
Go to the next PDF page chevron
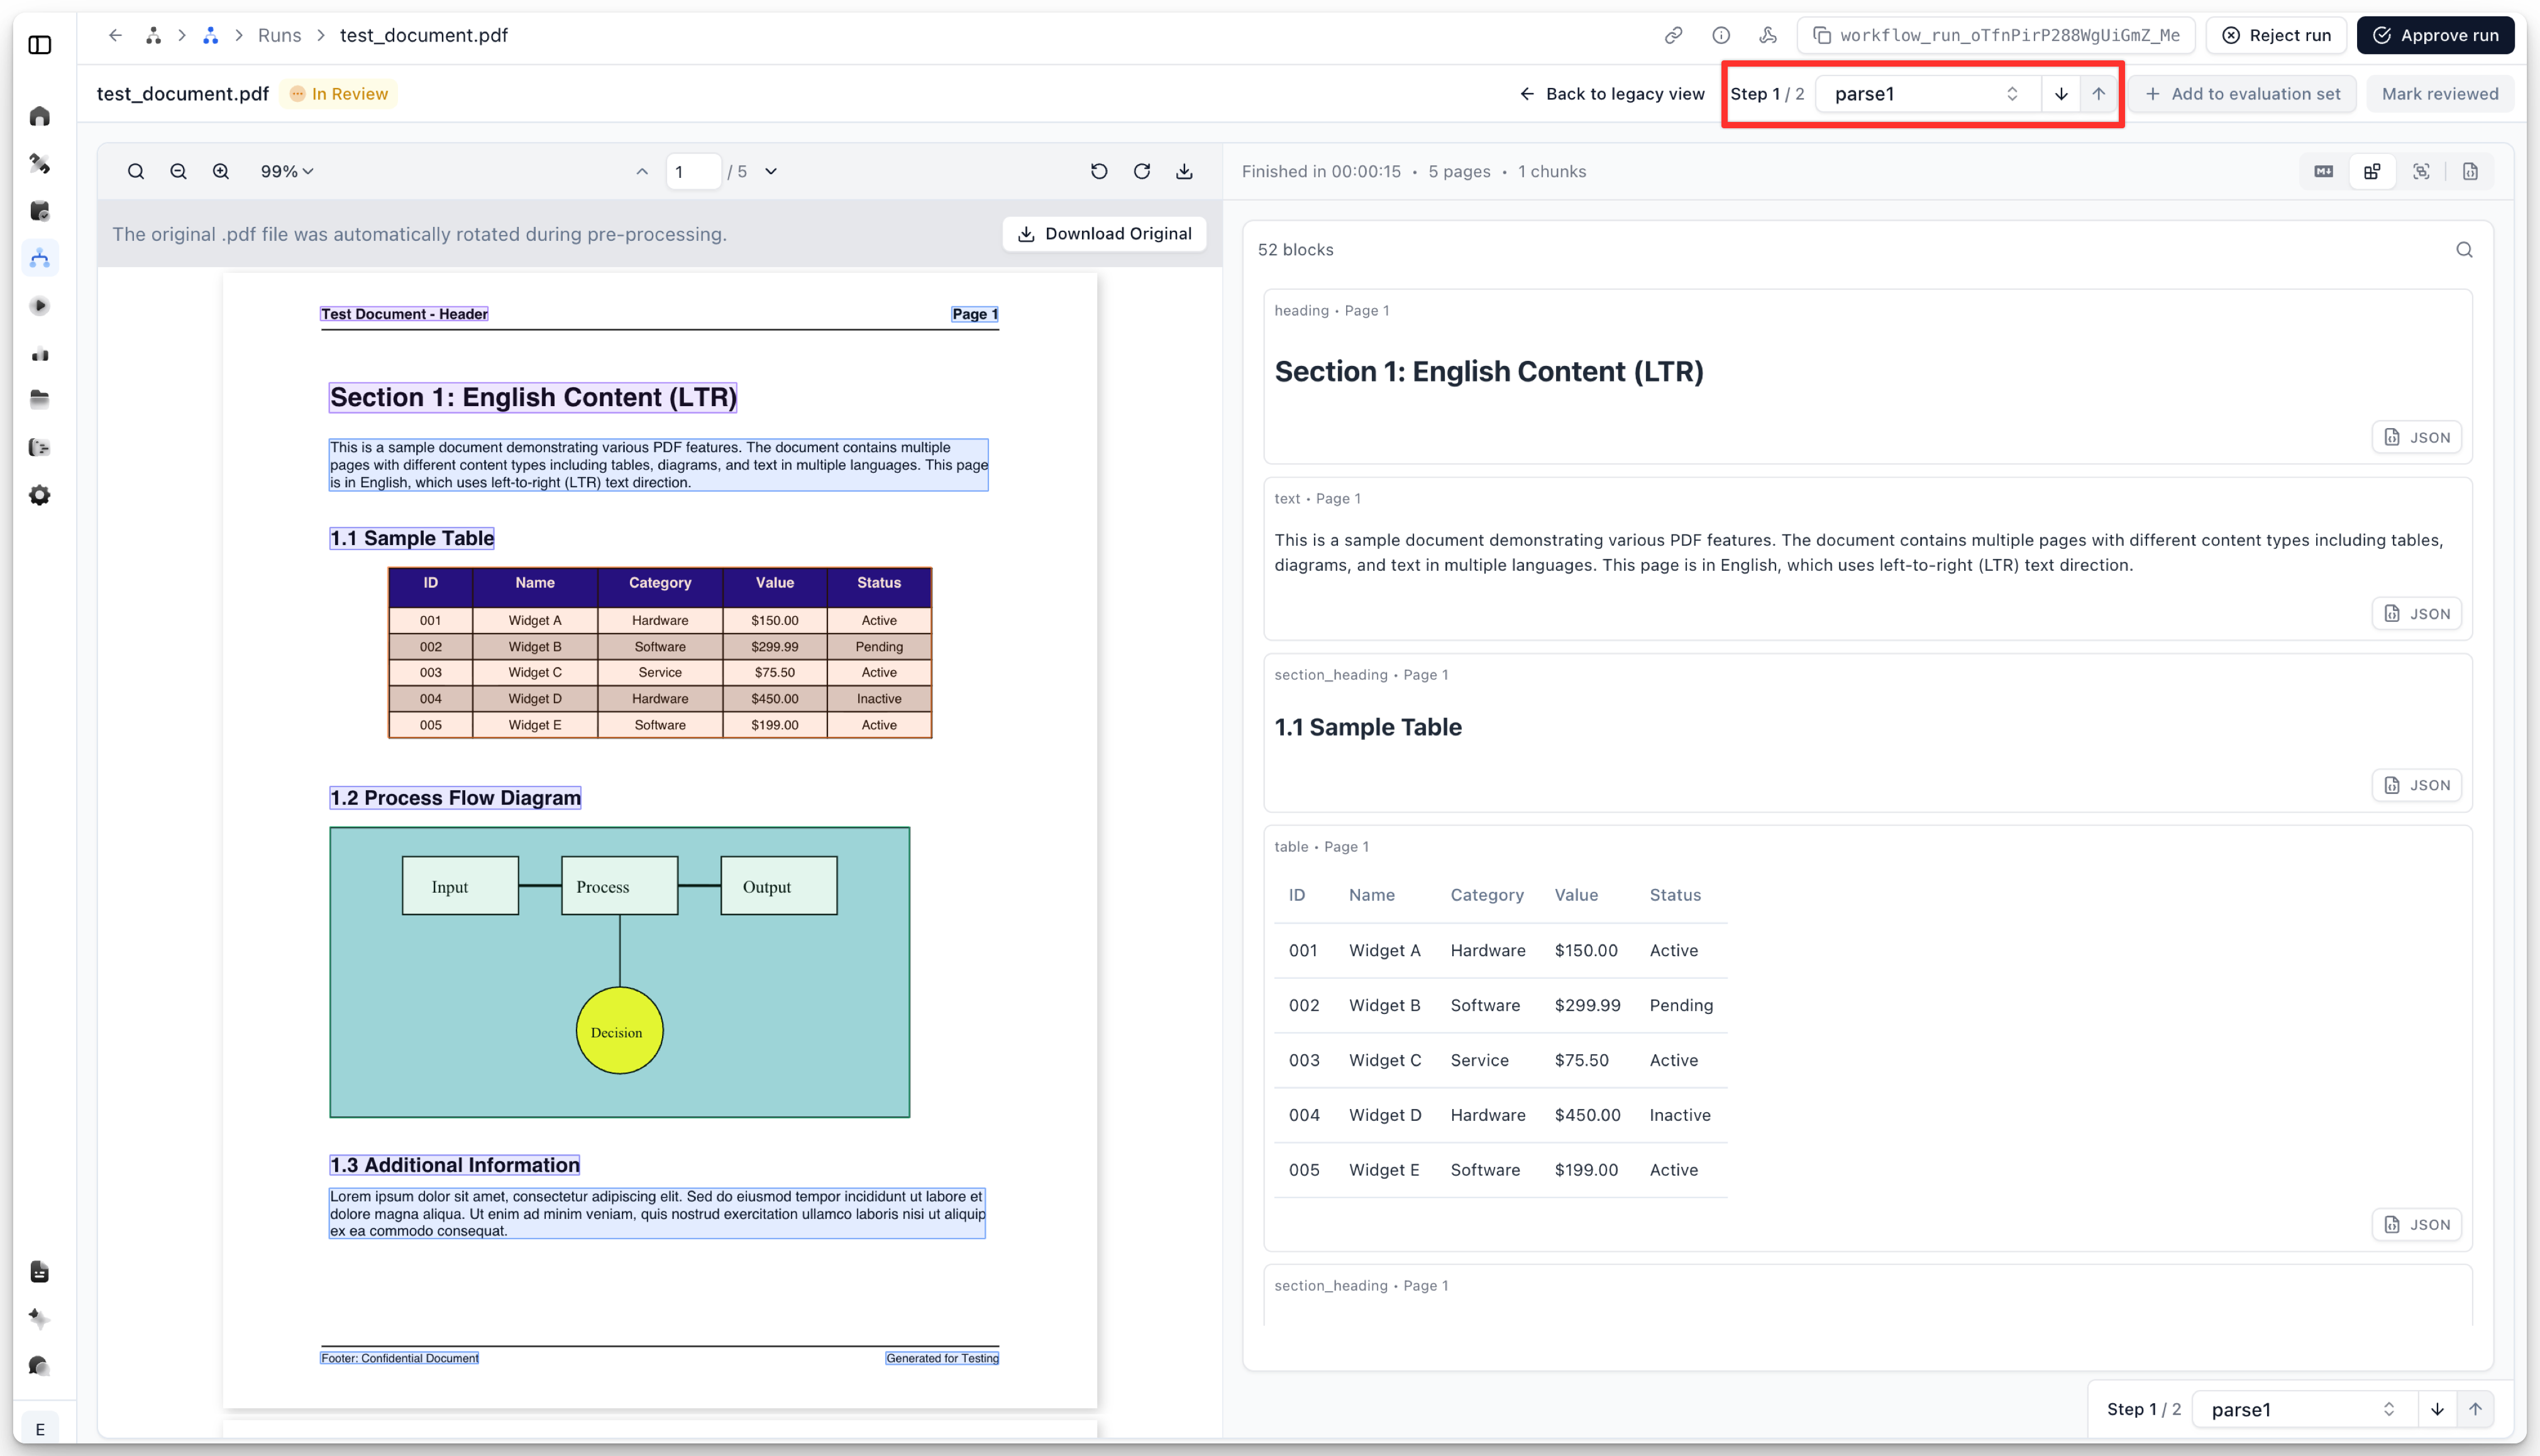point(771,172)
